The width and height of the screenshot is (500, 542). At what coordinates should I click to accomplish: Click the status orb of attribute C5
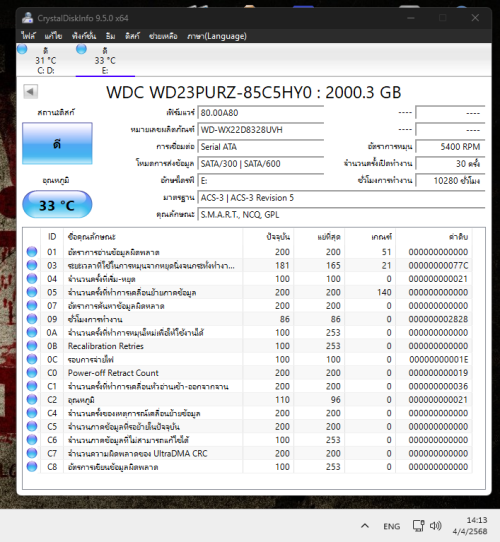[32, 427]
